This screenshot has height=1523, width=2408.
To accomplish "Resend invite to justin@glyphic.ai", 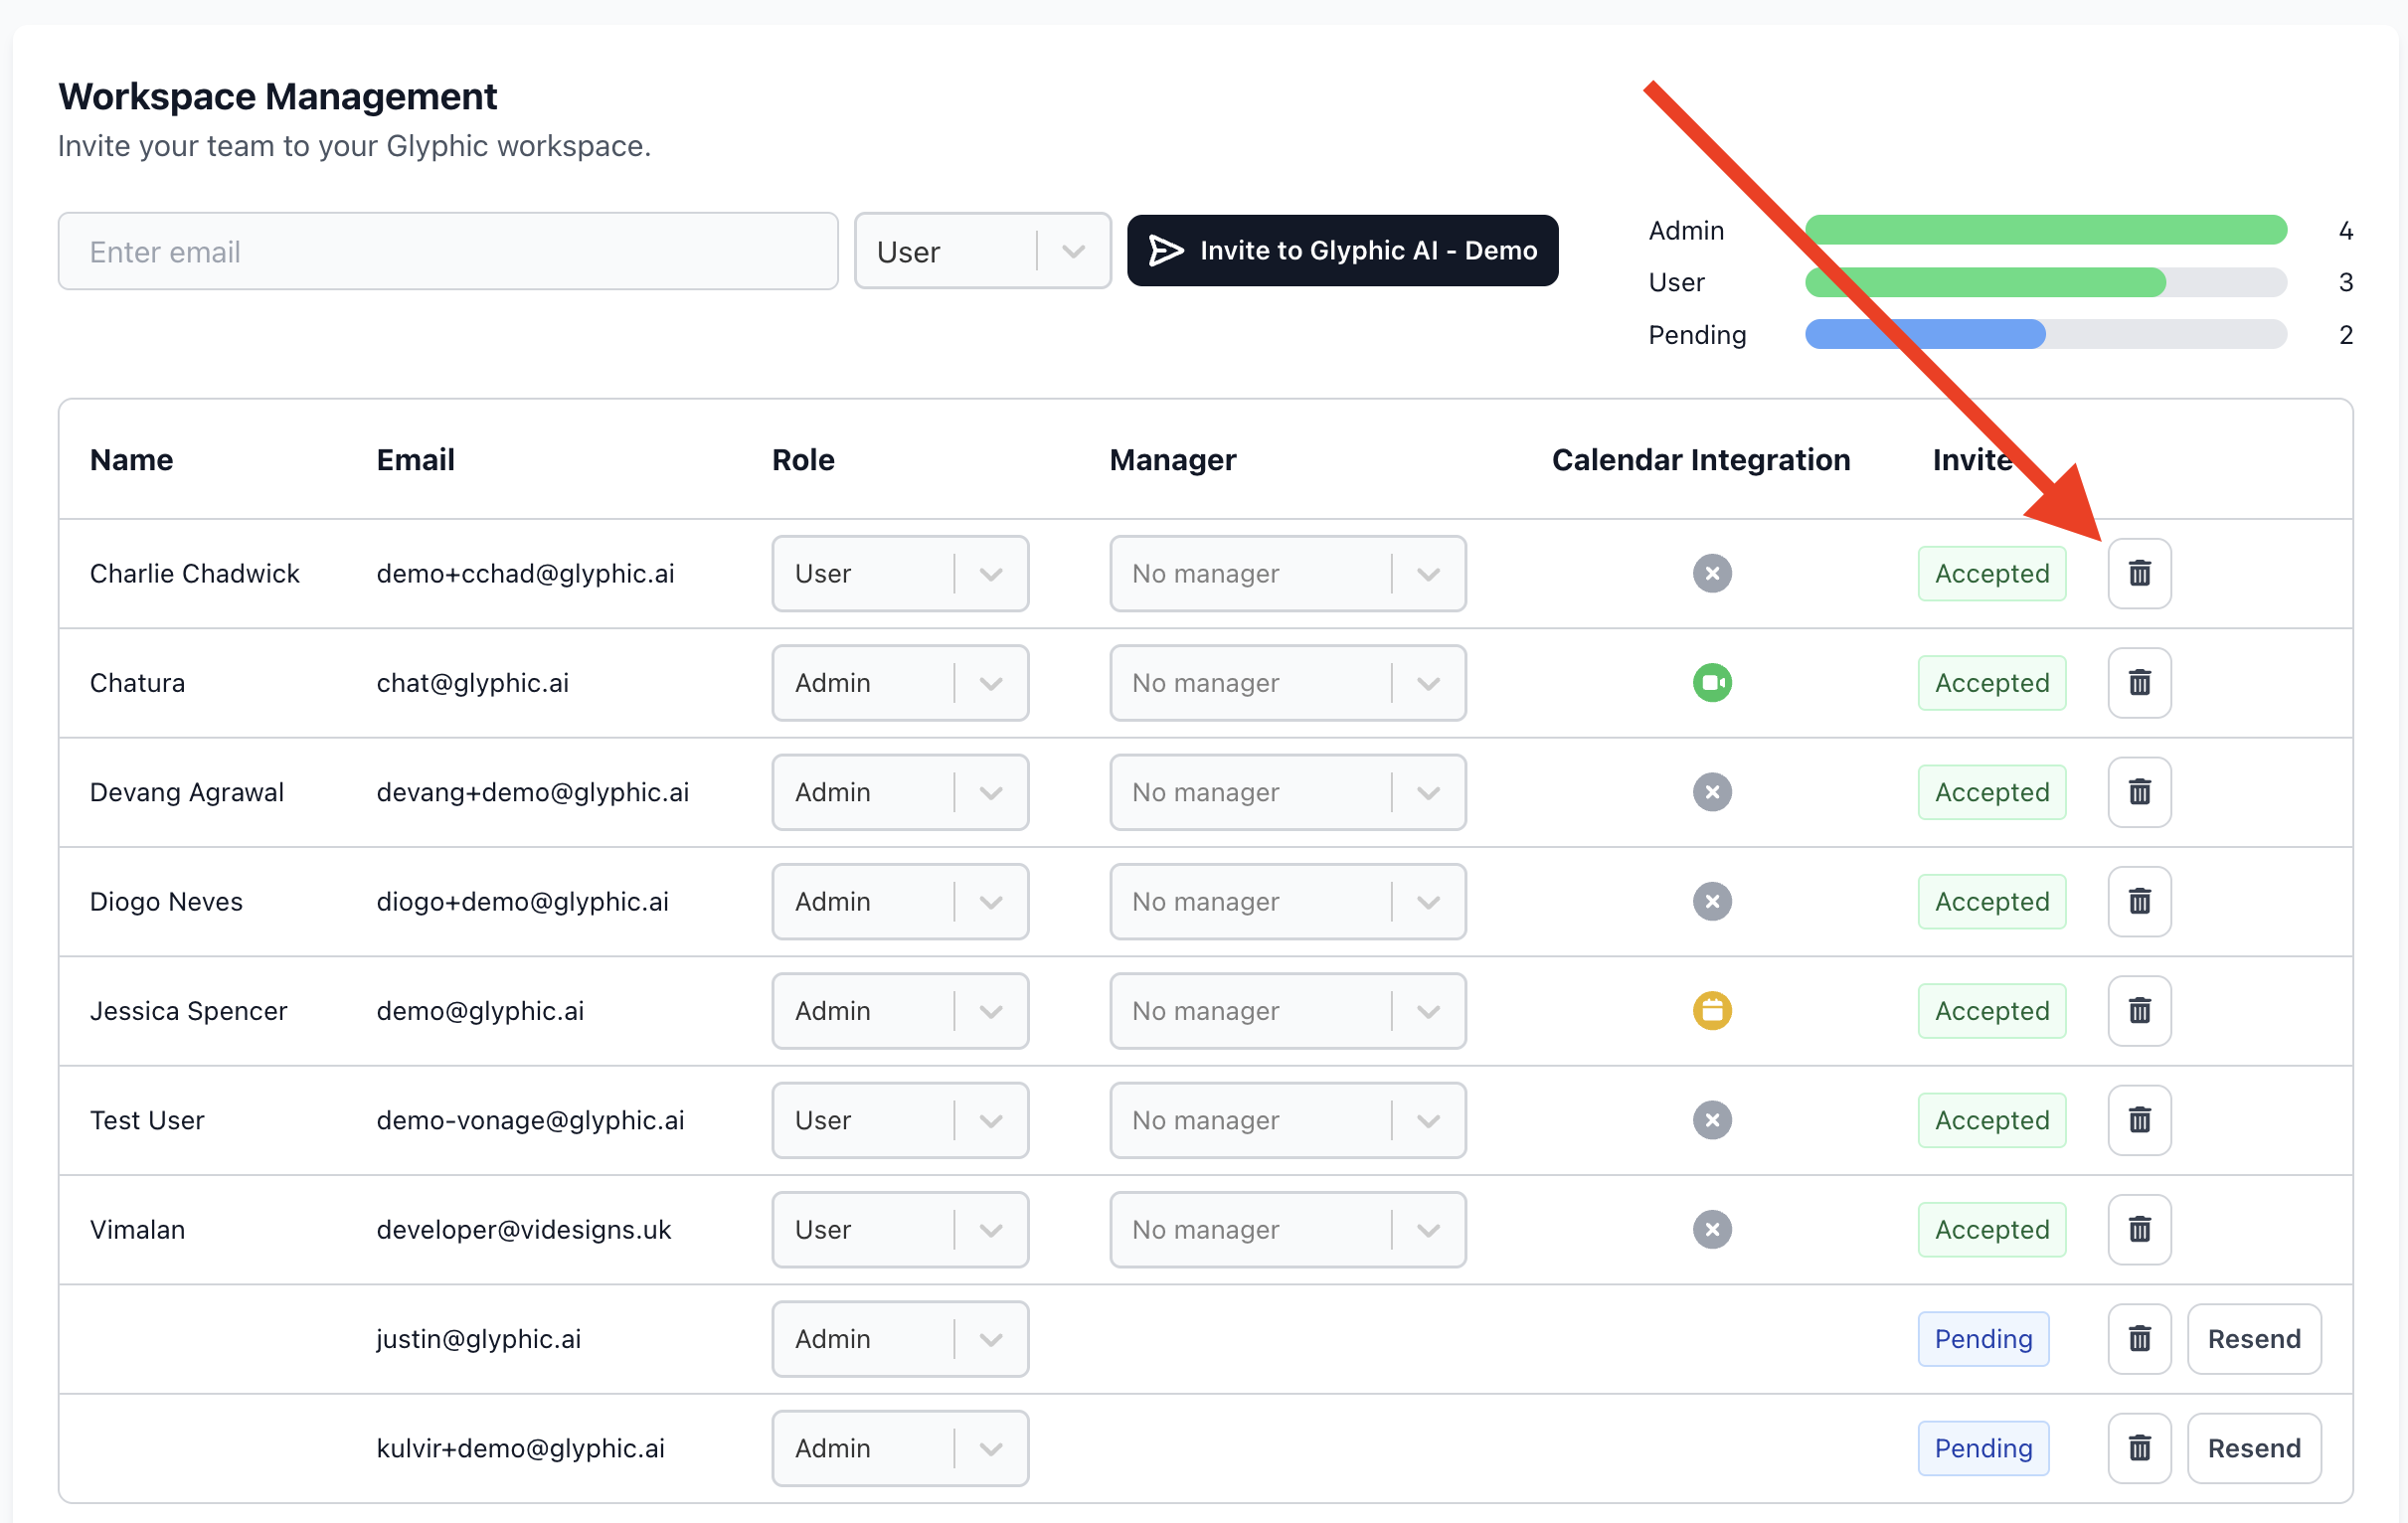I will [x=2253, y=1339].
